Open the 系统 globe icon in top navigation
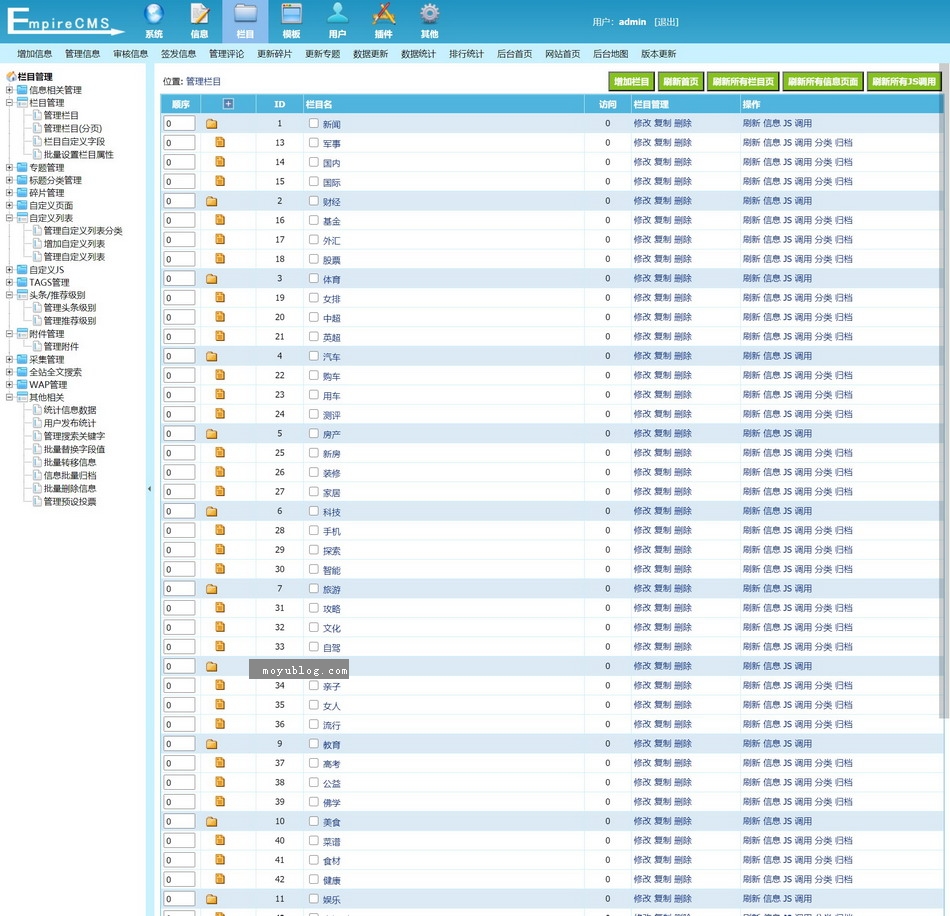Viewport: 950px width, 916px height. (154, 14)
